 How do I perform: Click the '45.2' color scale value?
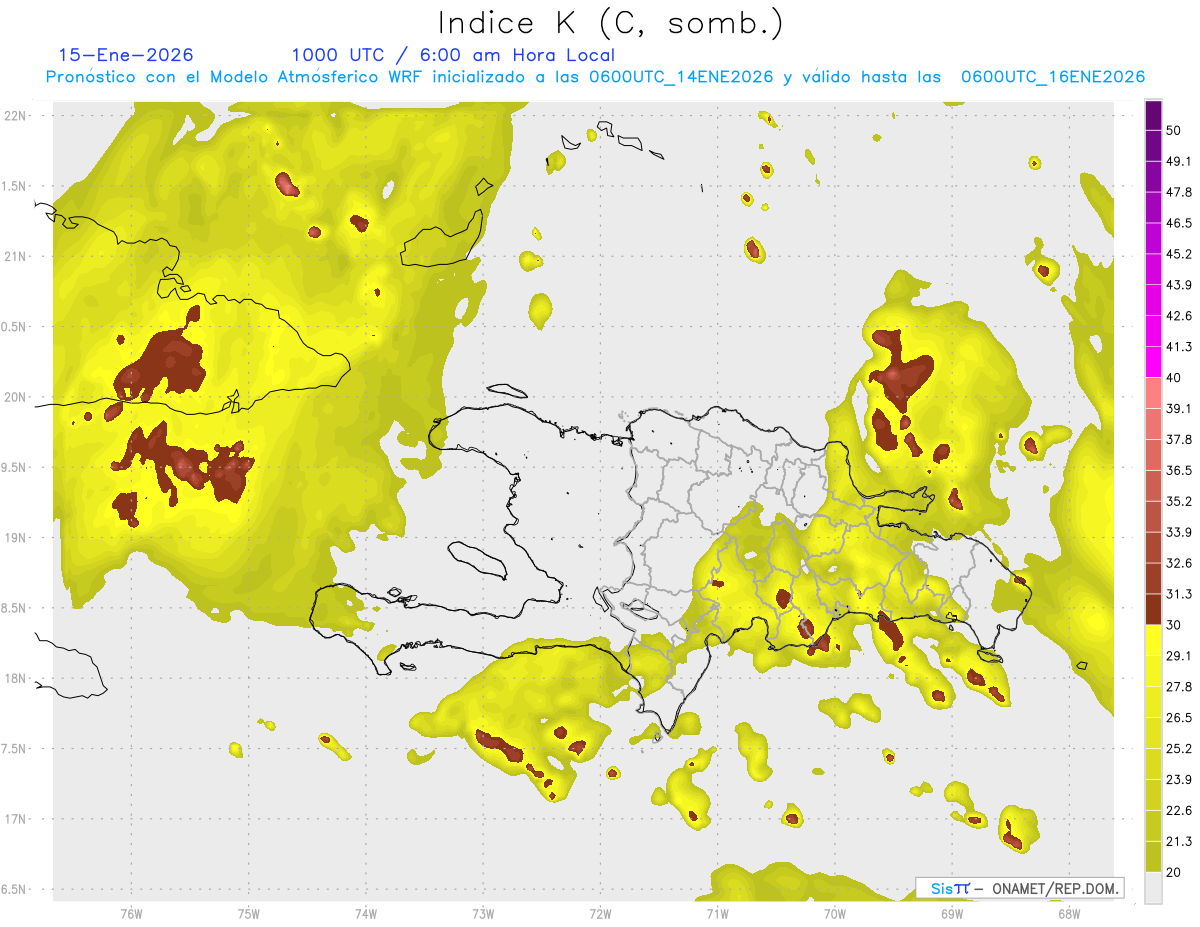pyautogui.click(x=1178, y=254)
